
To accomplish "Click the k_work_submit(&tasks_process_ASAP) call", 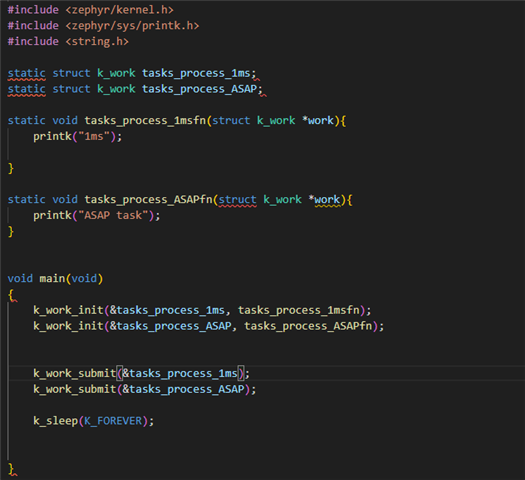I will pos(144,389).
